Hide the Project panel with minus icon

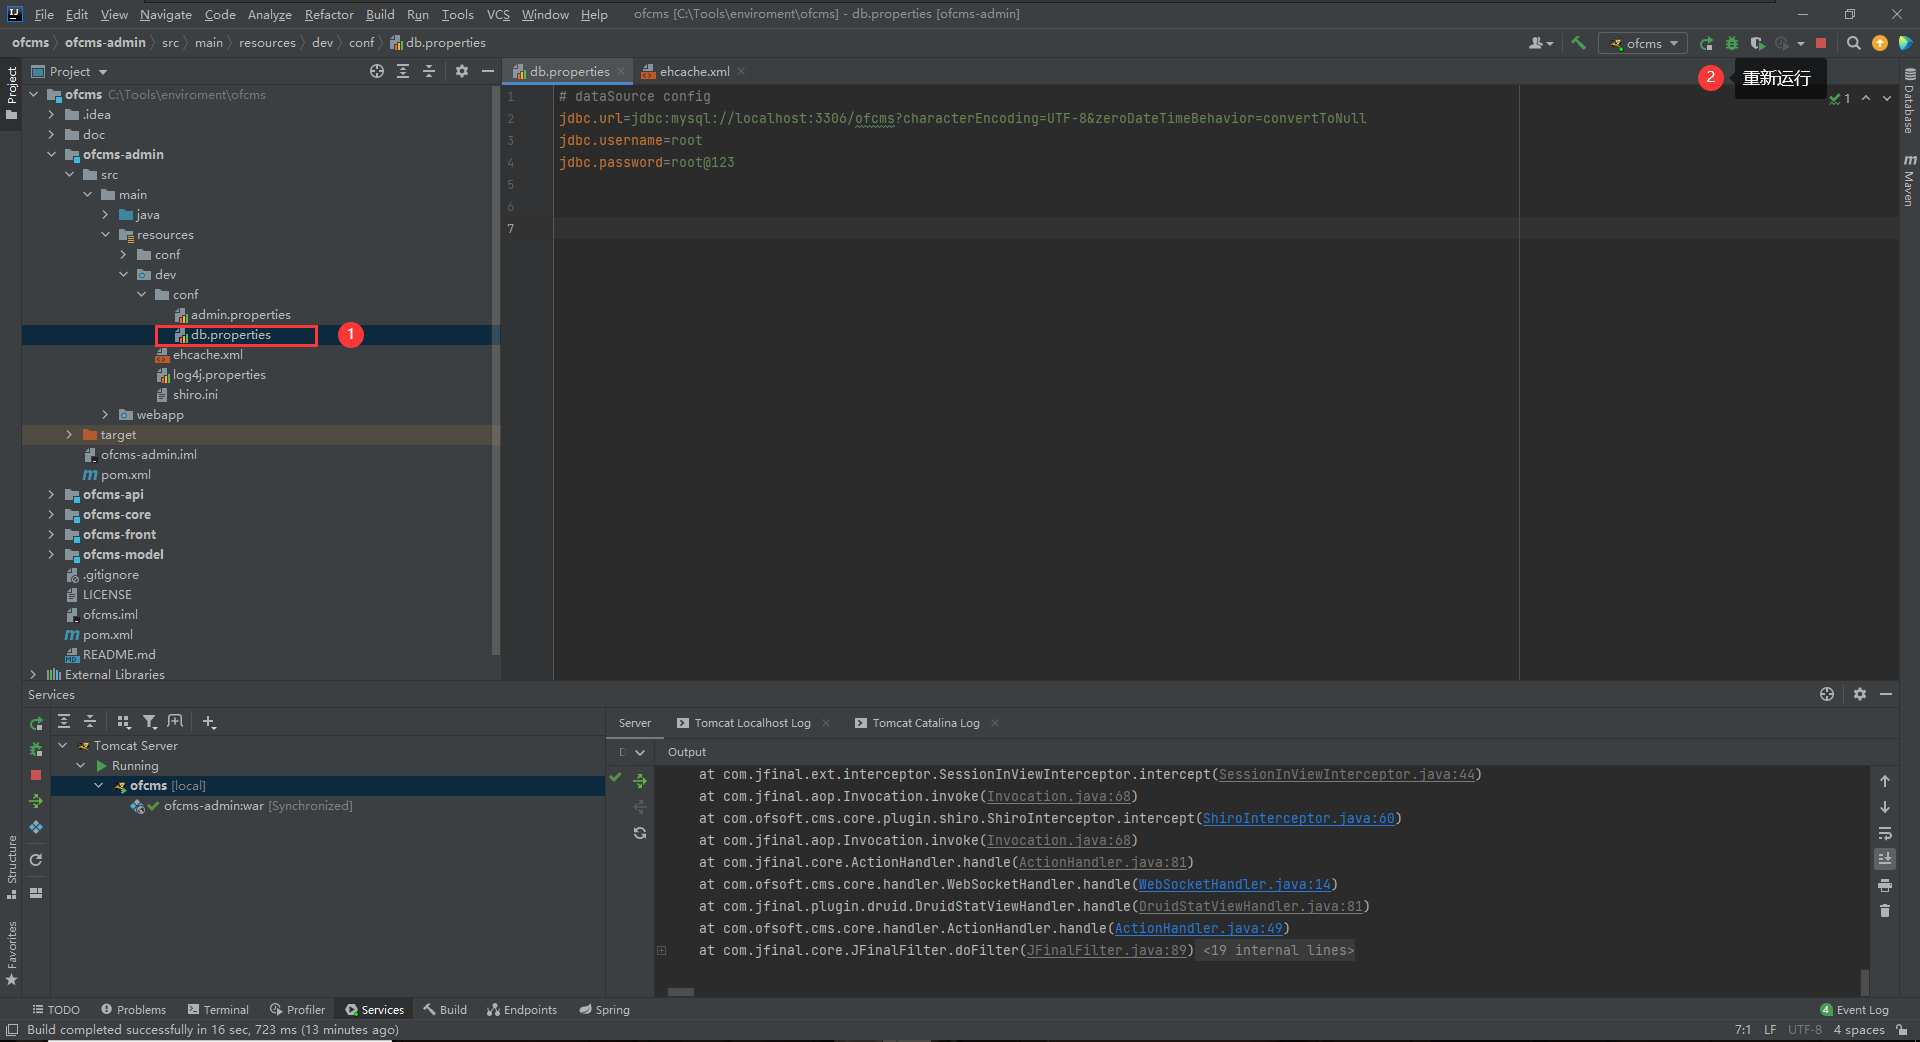point(487,71)
